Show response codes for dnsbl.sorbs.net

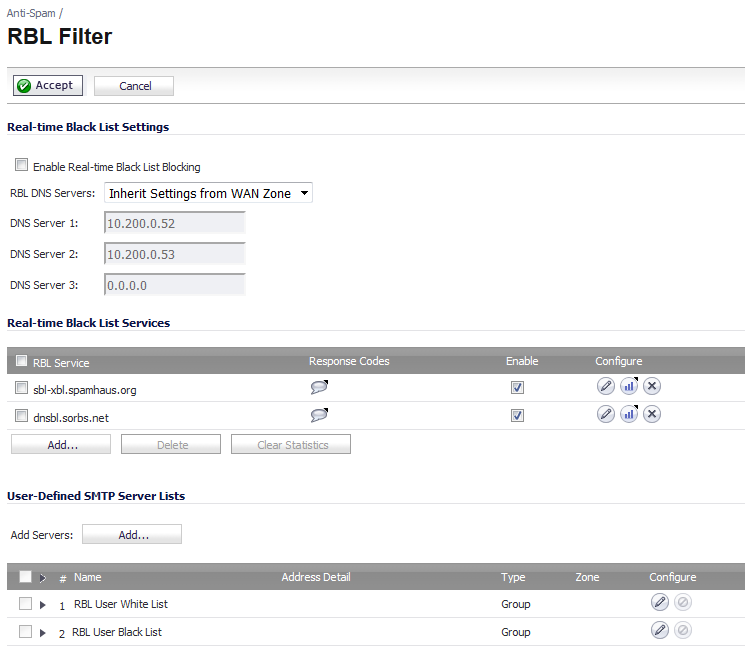319,415
